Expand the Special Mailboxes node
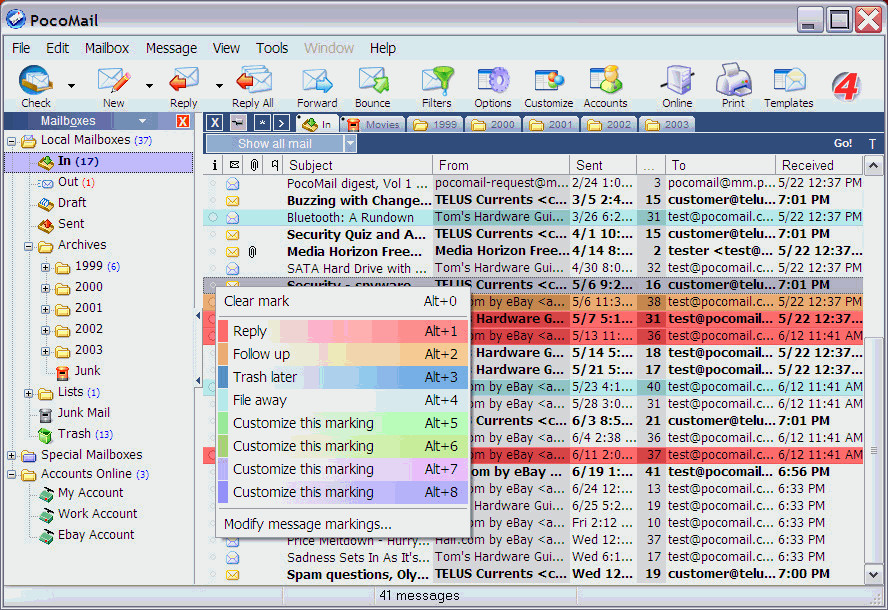The height and width of the screenshot is (610, 888). click(x=11, y=455)
